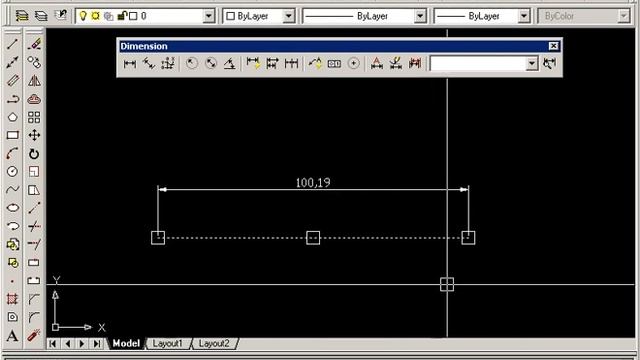This screenshot has height=360, width=640.
Task: Select the Polyline tool
Action: pos(13,99)
